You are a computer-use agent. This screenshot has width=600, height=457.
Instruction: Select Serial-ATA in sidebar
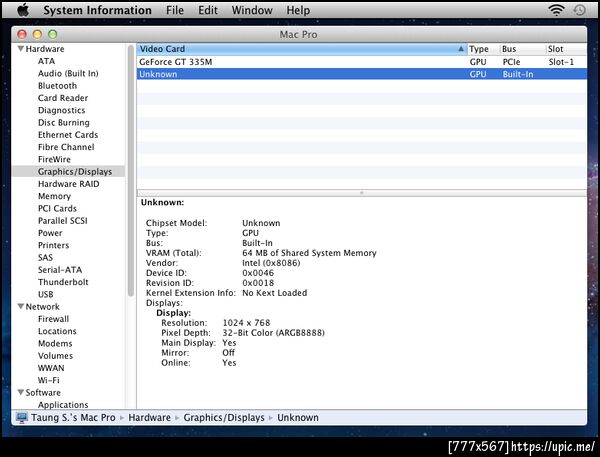60,269
